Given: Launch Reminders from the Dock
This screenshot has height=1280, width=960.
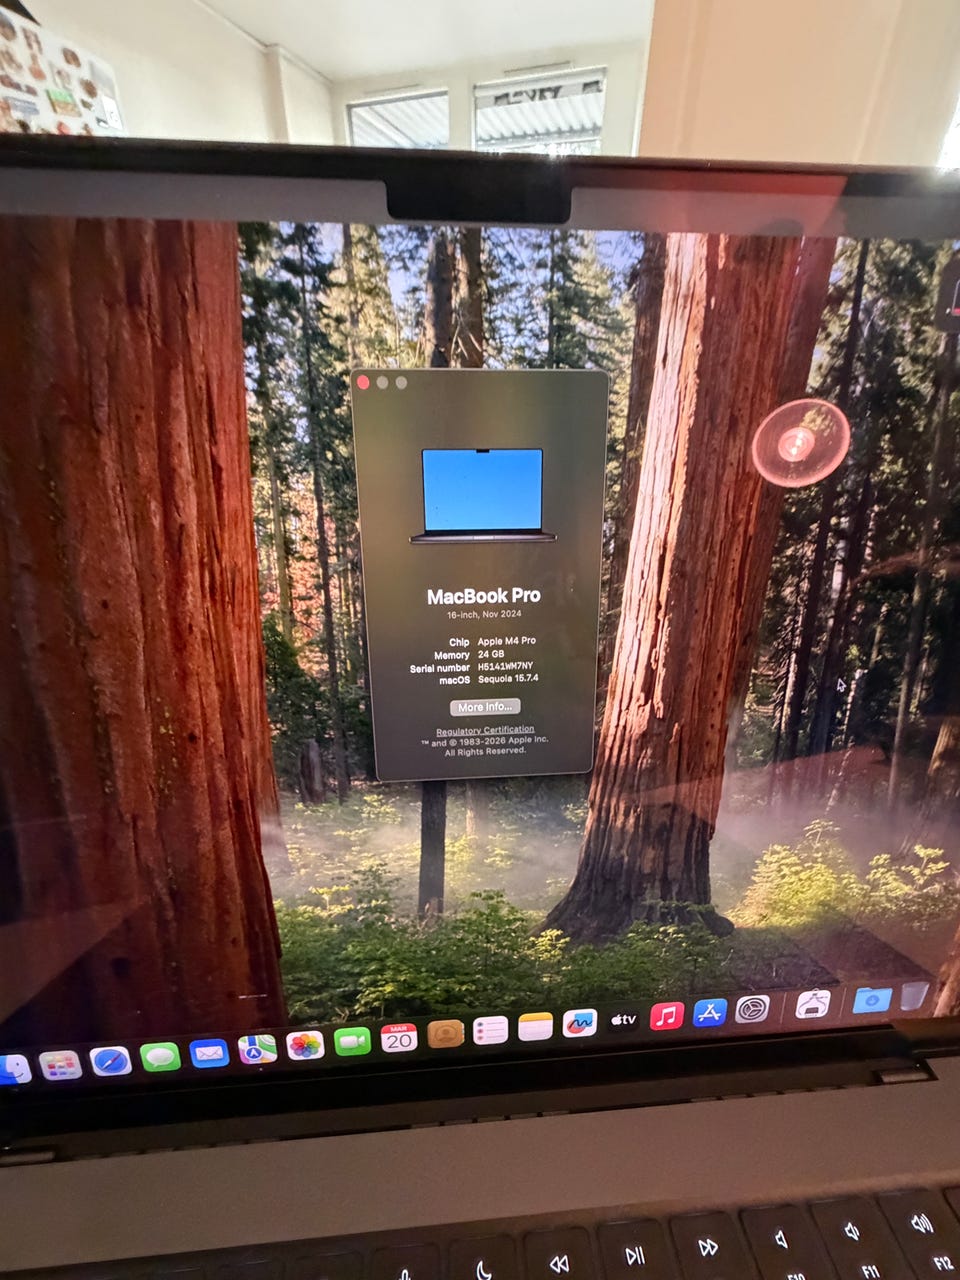Looking at the screenshot, I should pyautogui.click(x=490, y=1029).
